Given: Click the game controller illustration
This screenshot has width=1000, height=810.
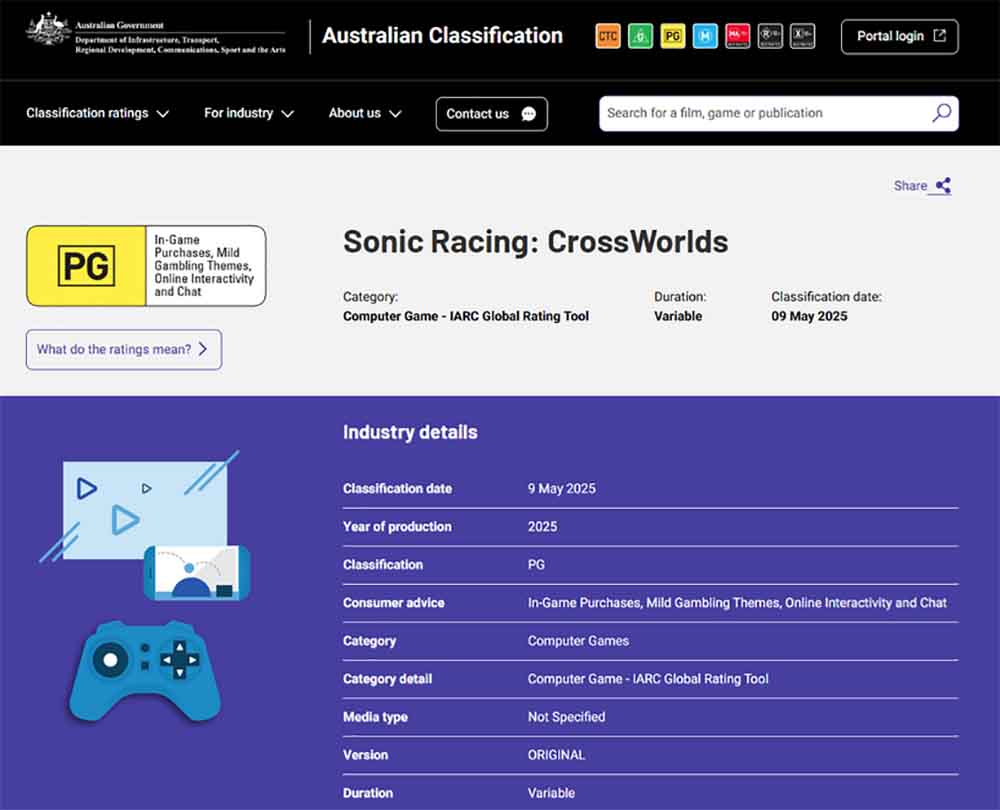Looking at the screenshot, I should point(145,671).
